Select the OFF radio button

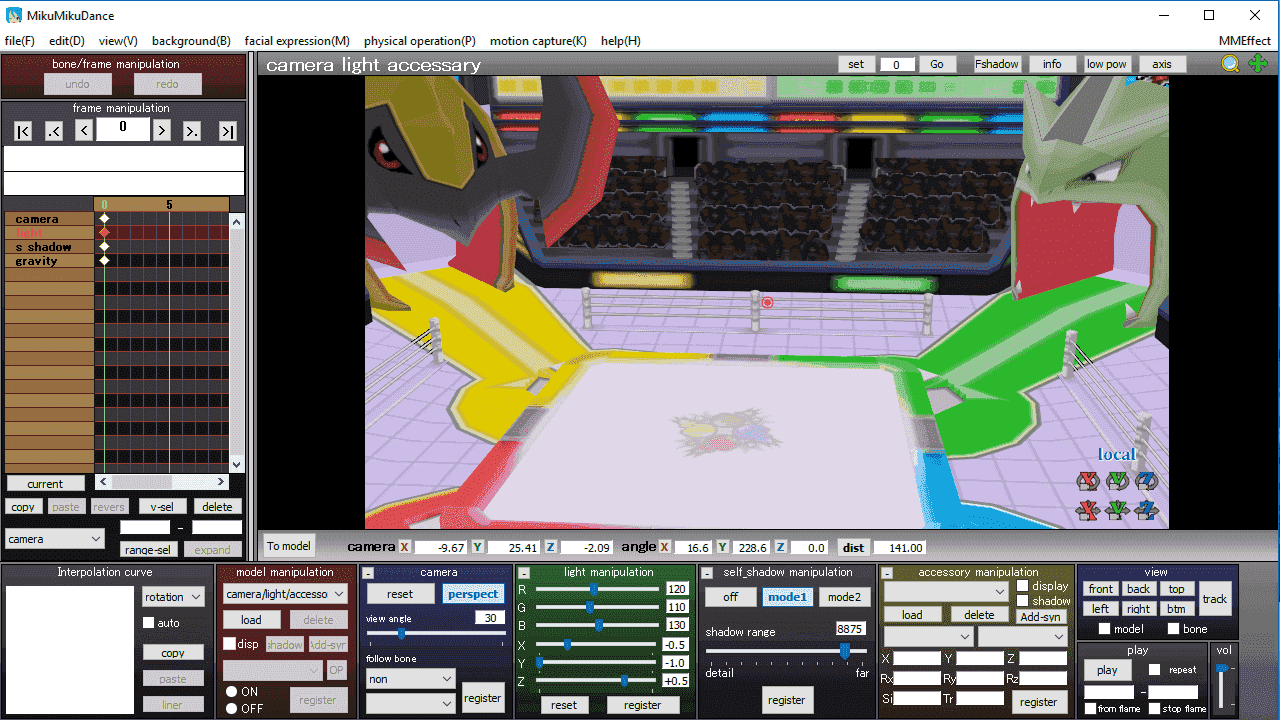pyautogui.click(x=231, y=708)
